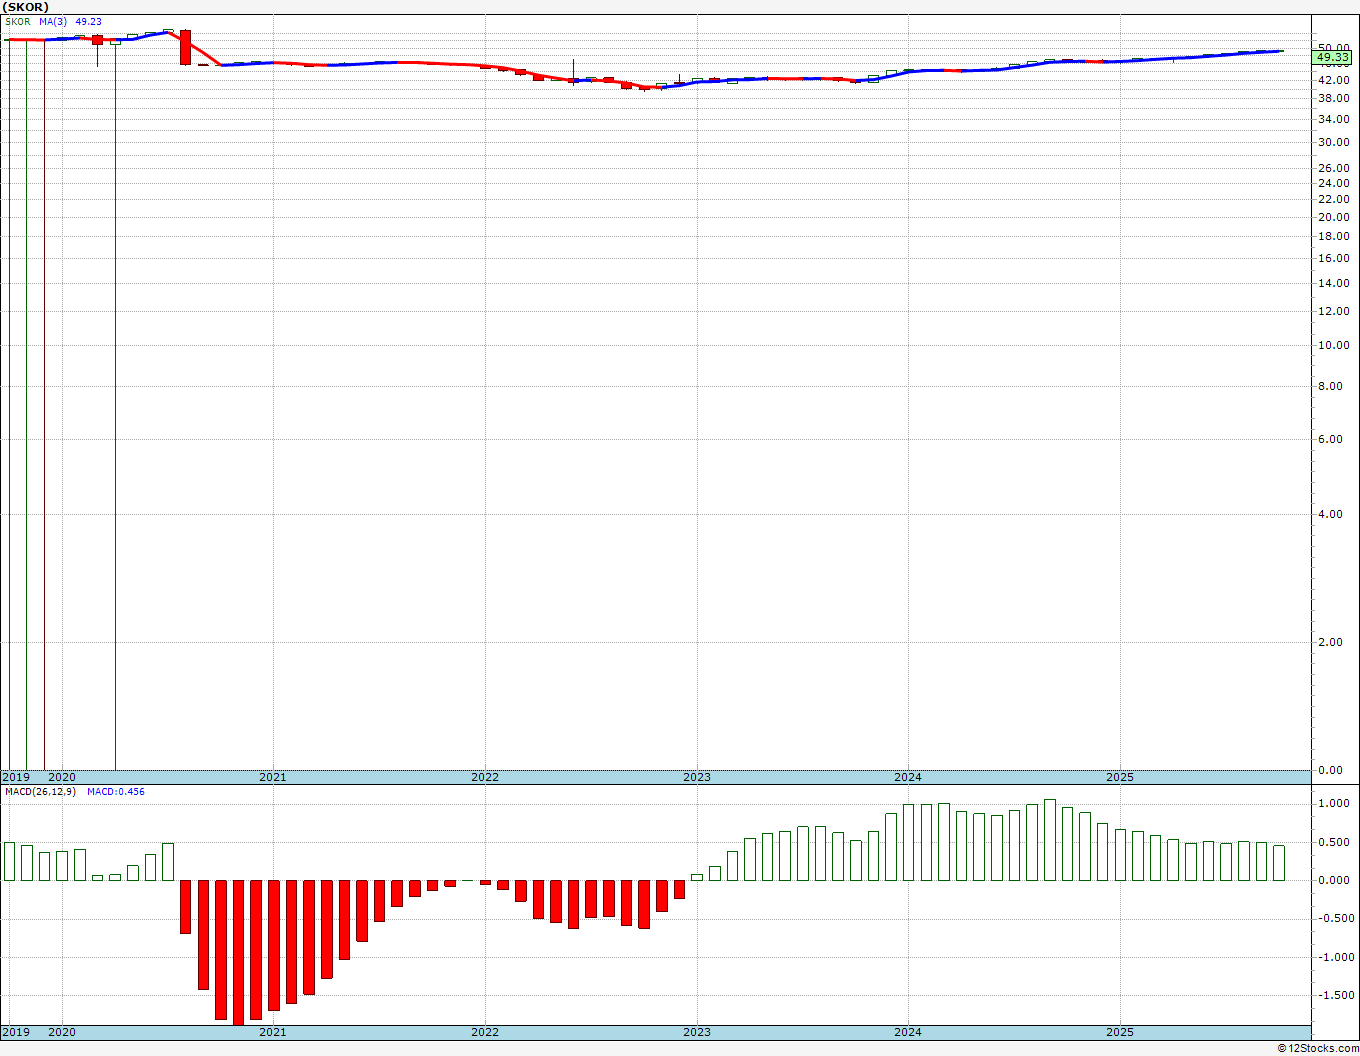This screenshot has width=1360, height=1056.
Task: Click 2025 on the MACD panel time axis
Action: click(x=1120, y=1032)
